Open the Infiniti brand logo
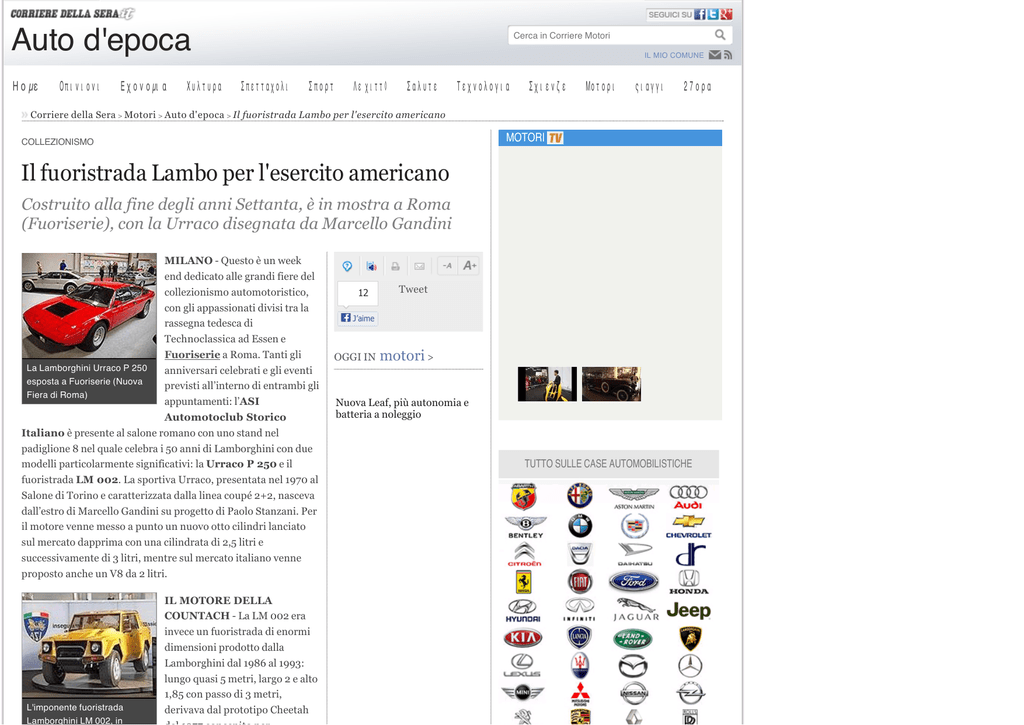 coord(579,609)
